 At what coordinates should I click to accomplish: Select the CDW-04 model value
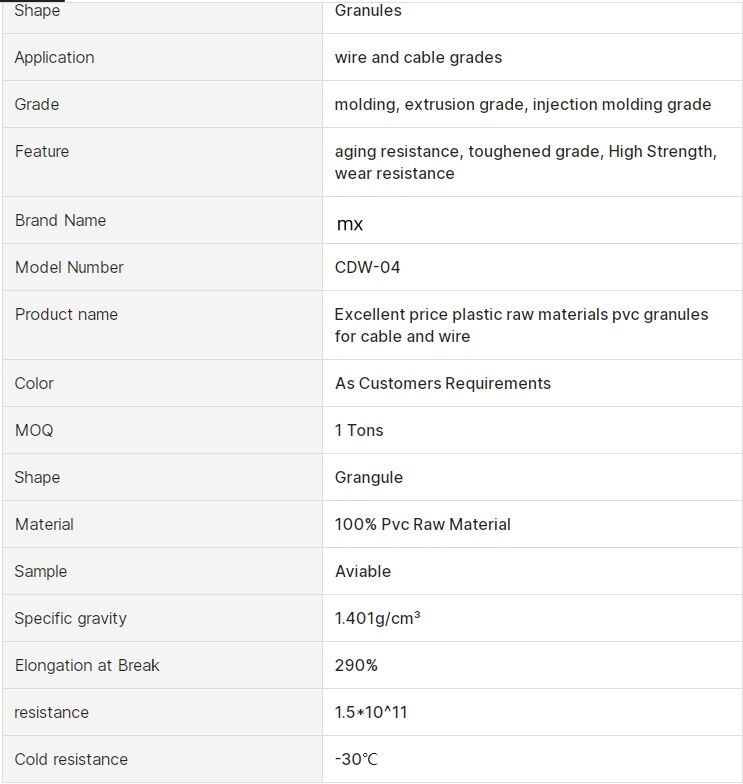(x=367, y=268)
